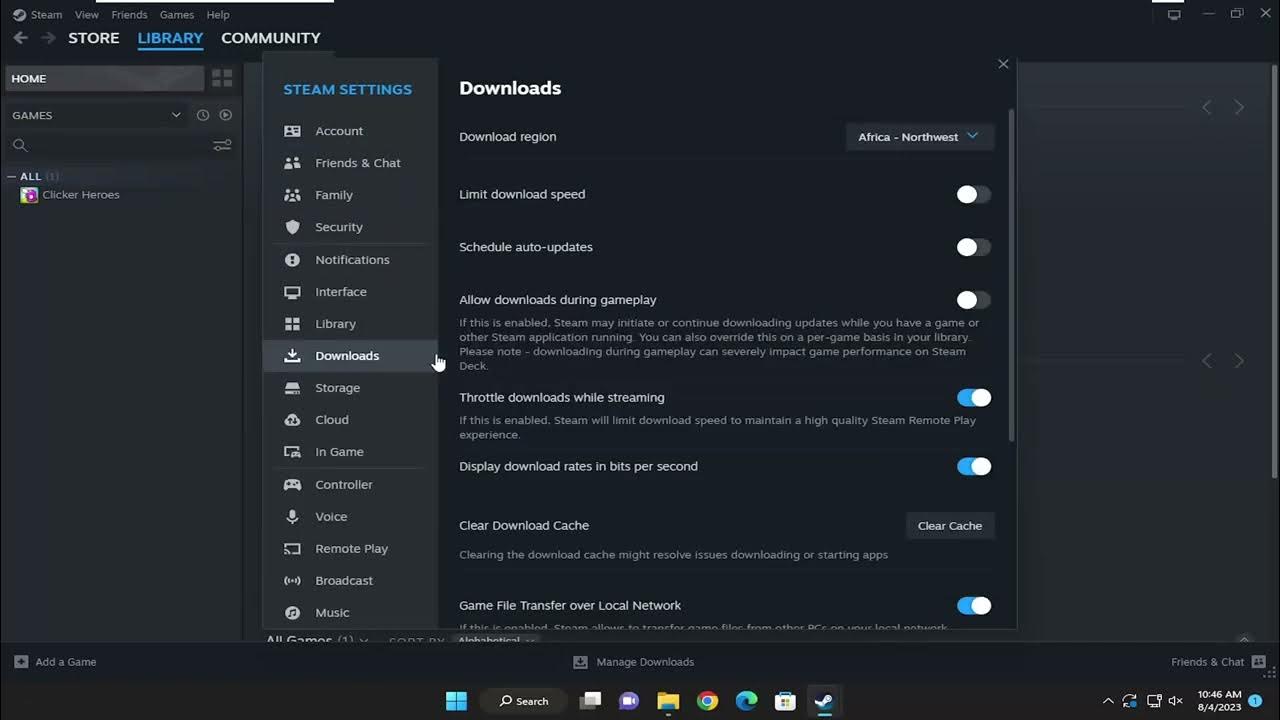Screen dimensions: 1280x720
Task: Toggle Display download rates in bits
Action: point(973,467)
